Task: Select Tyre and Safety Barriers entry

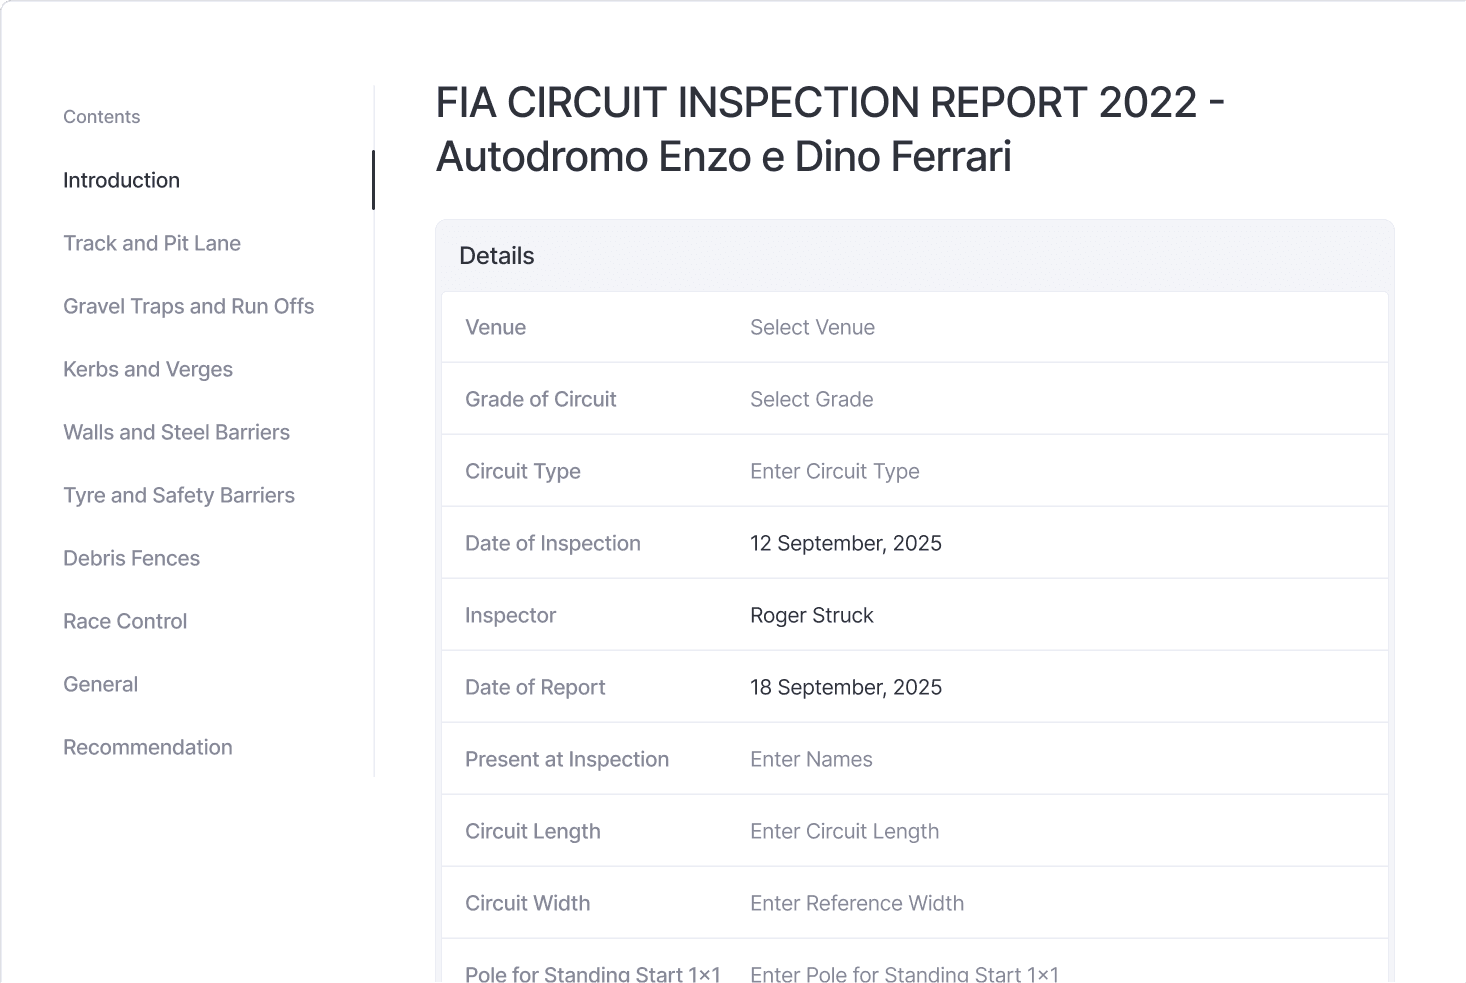Action: [179, 495]
